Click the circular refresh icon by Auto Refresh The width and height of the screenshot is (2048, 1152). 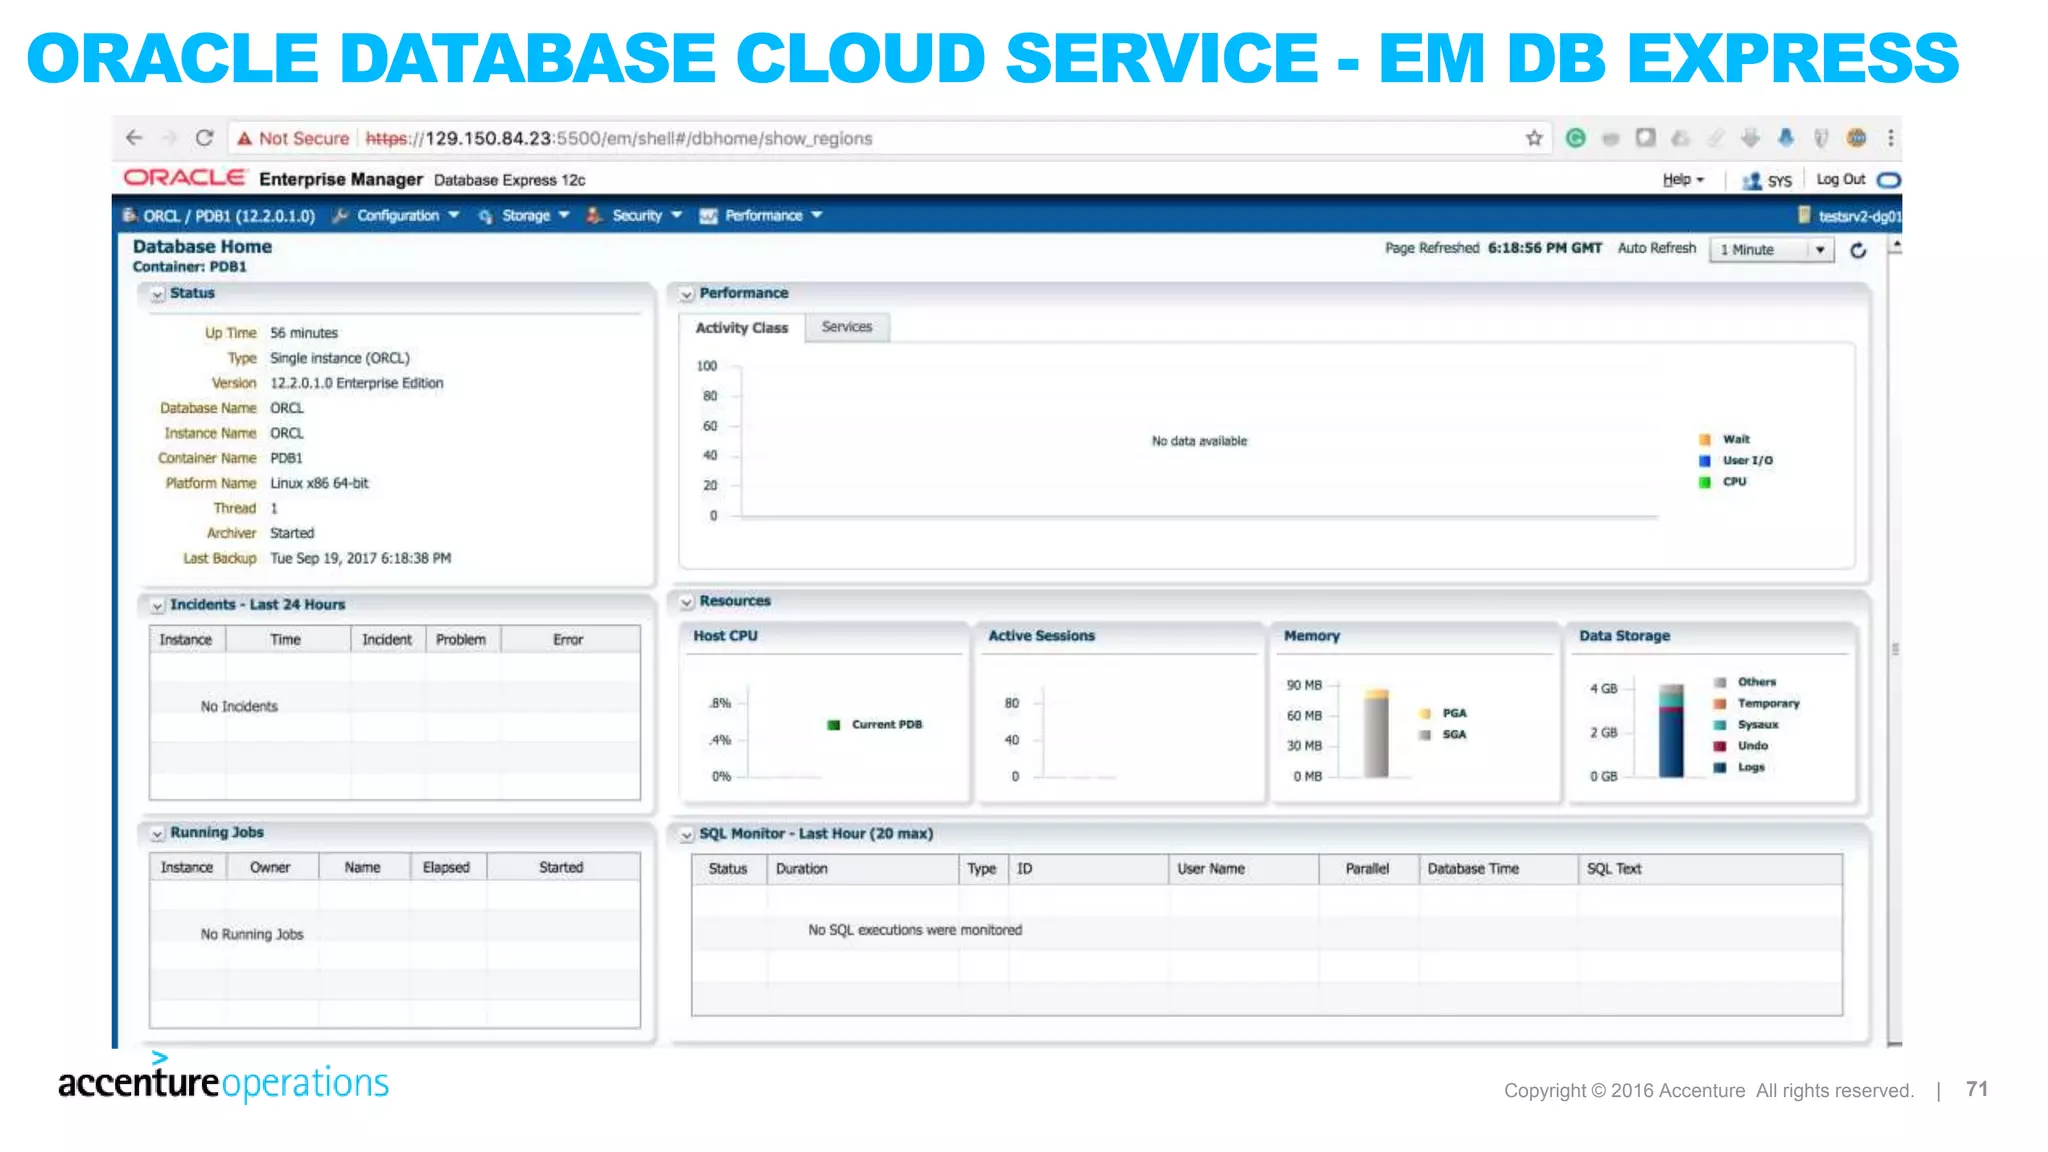pos(1858,250)
